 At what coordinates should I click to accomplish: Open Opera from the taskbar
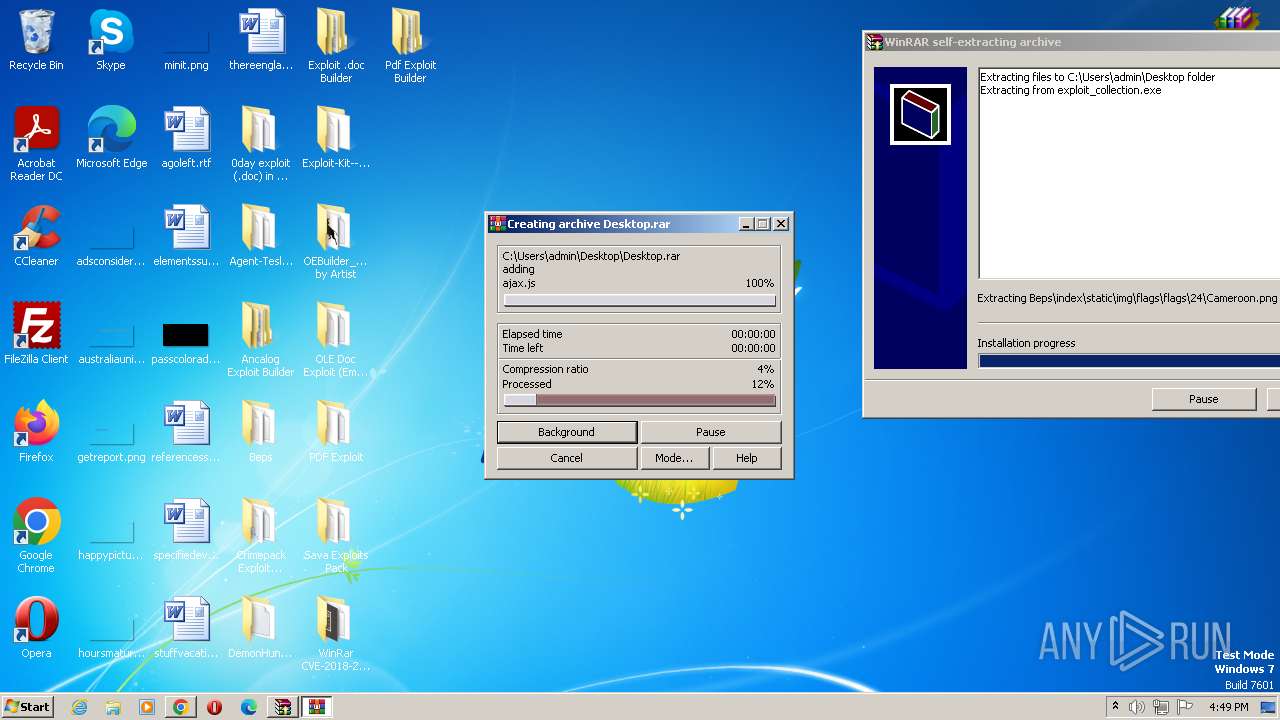click(x=215, y=707)
